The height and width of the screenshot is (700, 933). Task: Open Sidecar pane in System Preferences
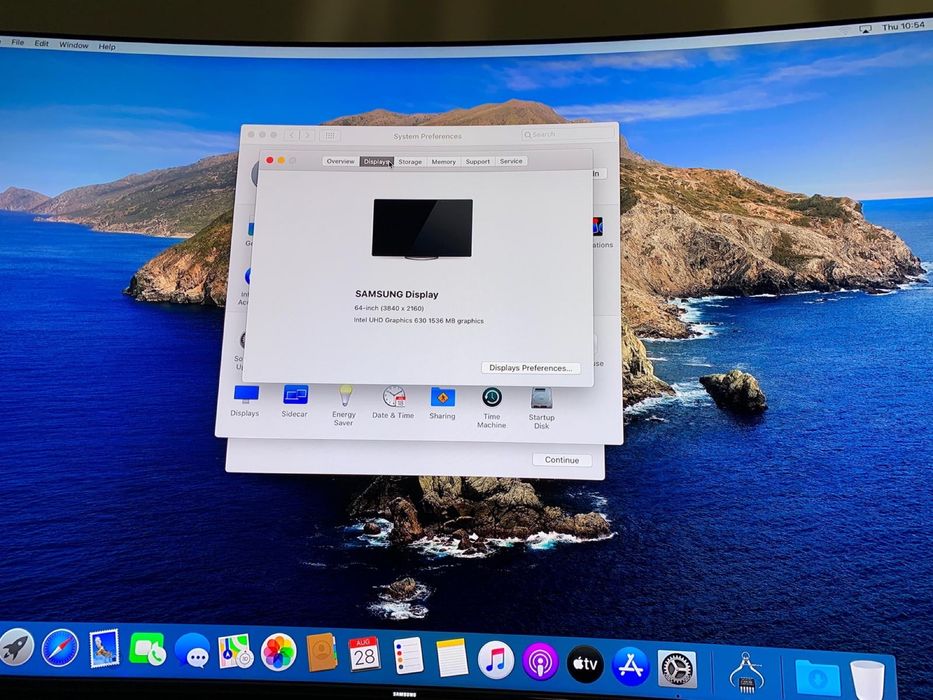tap(295, 402)
